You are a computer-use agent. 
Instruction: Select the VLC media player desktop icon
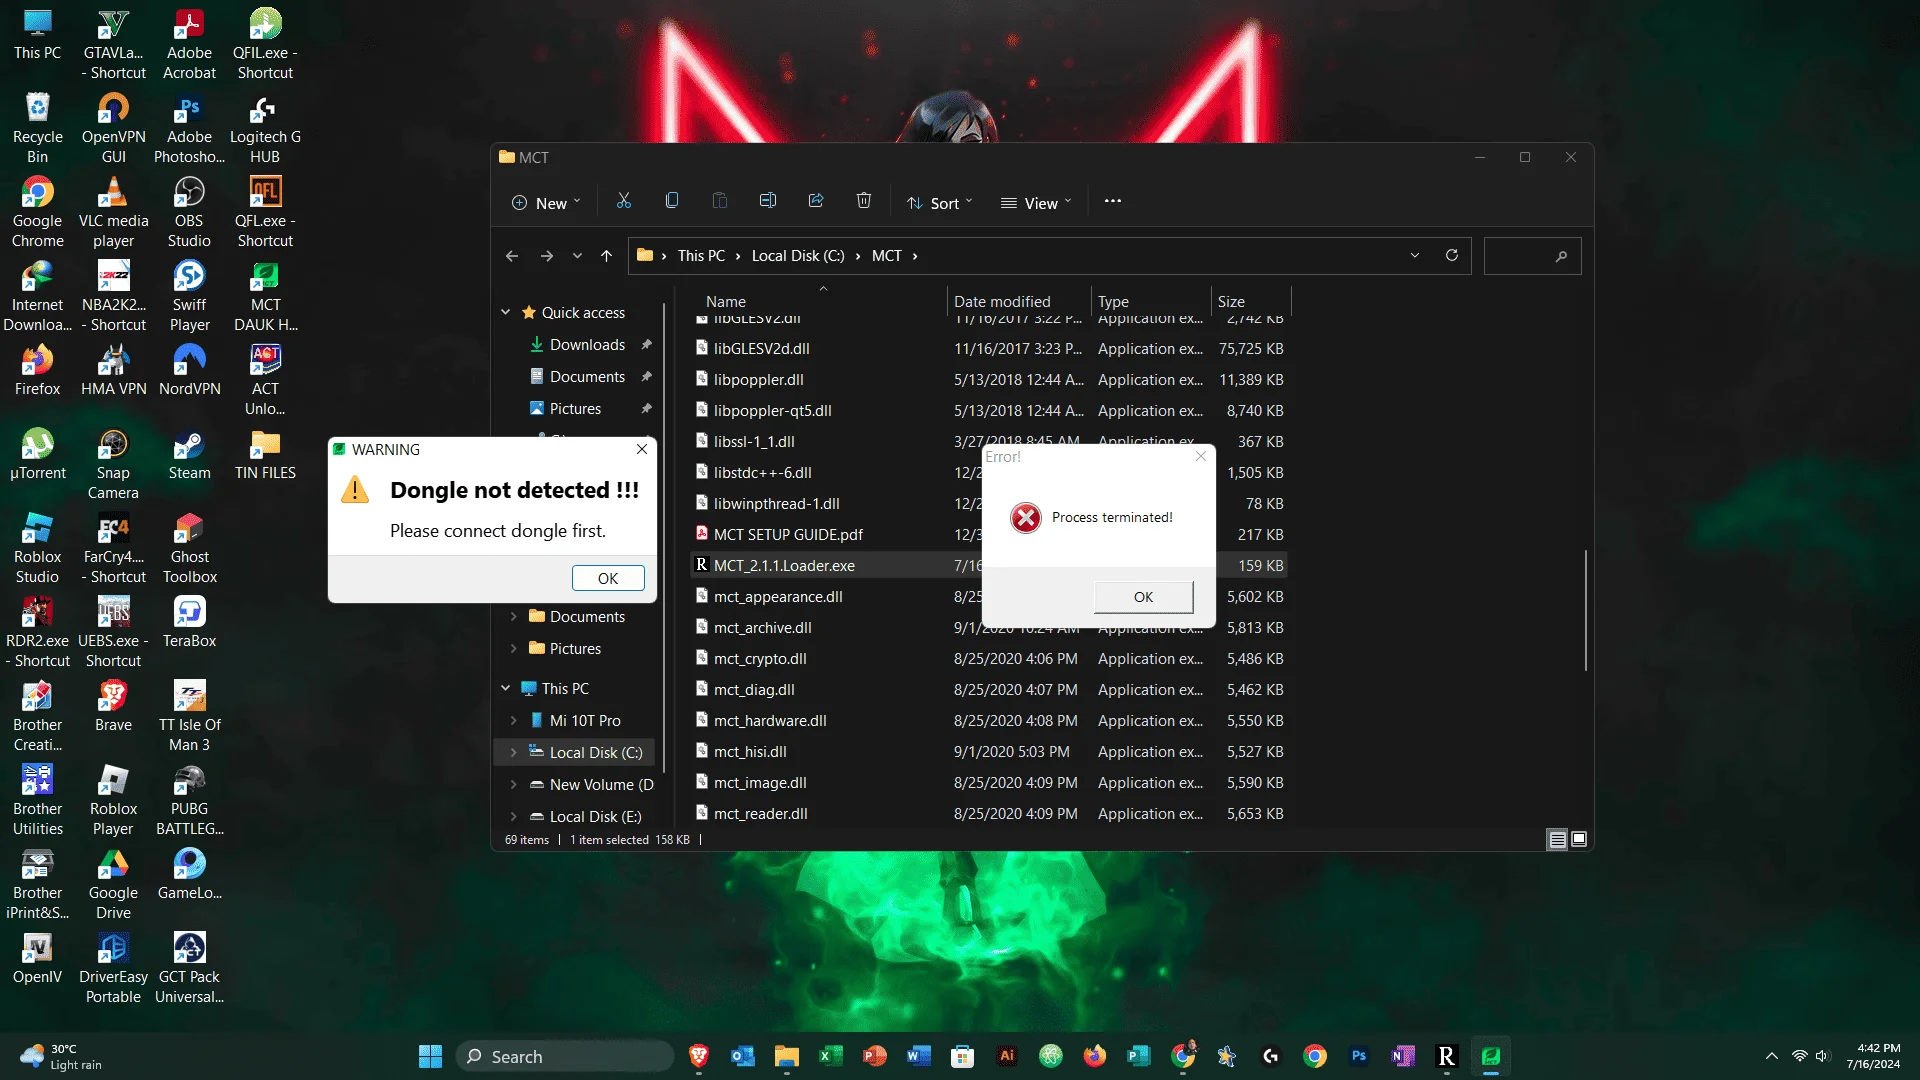click(x=113, y=212)
